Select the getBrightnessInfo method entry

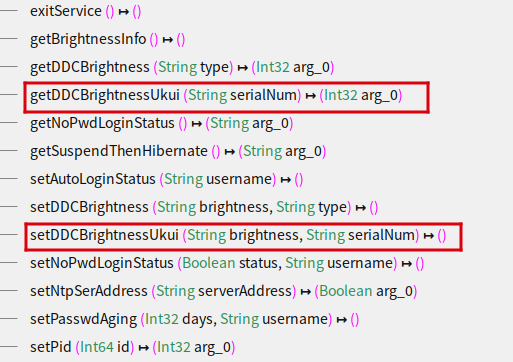[107, 39]
